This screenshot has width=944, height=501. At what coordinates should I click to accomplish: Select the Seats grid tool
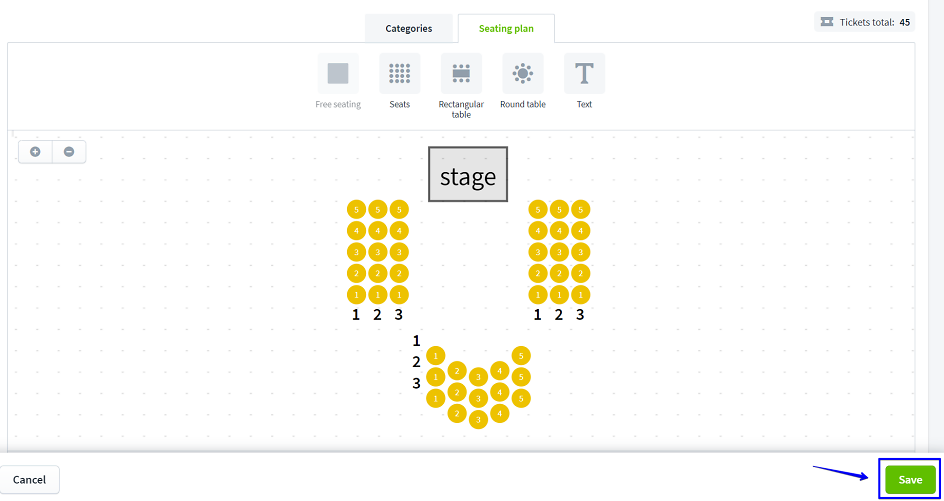(x=400, y=74)
